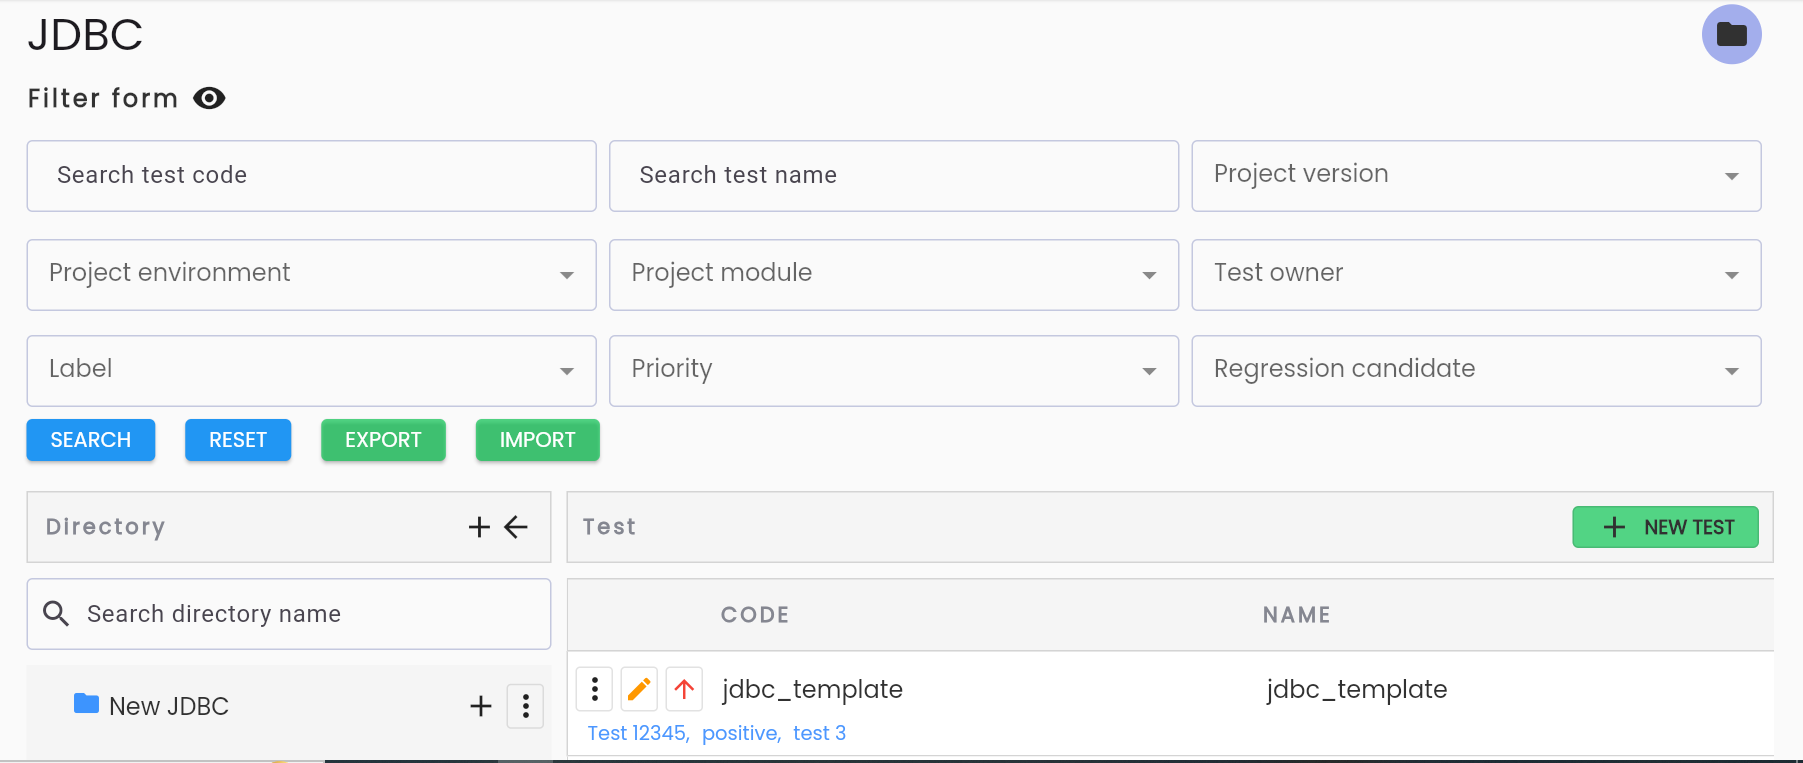This screenshot has height=763, width=1803.
Task: Click jdbc_template in the CODE column
Action: tap(812, 689)
